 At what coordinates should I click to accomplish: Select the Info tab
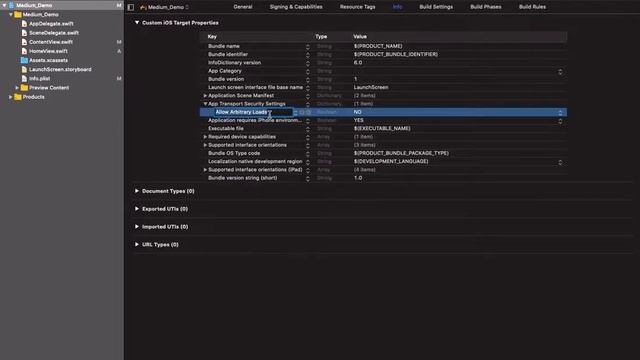[397, 7]
